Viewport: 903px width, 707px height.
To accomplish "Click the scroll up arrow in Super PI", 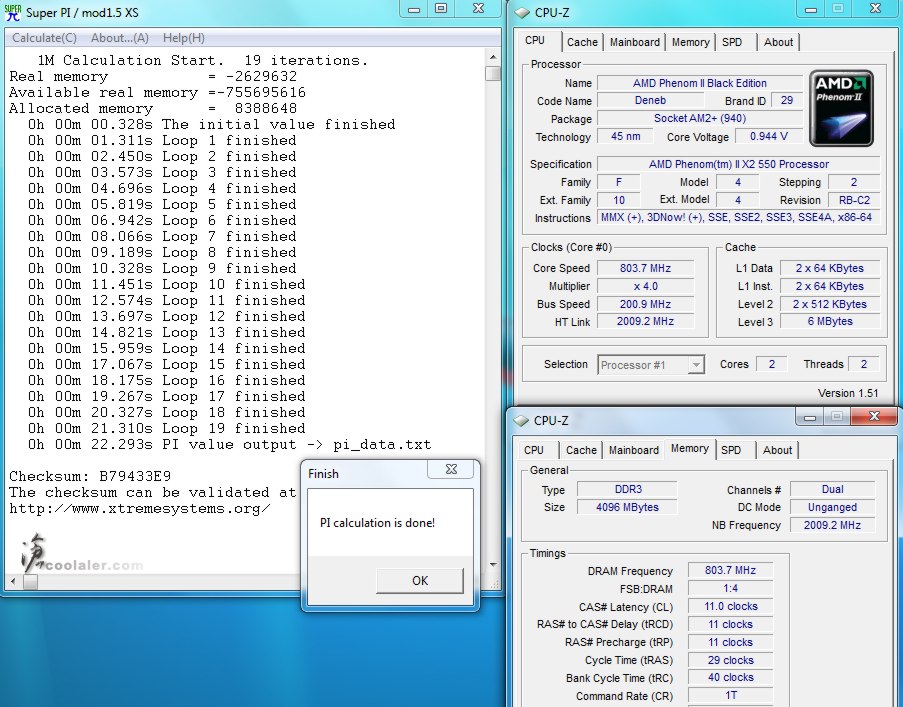I will (493, 57).
